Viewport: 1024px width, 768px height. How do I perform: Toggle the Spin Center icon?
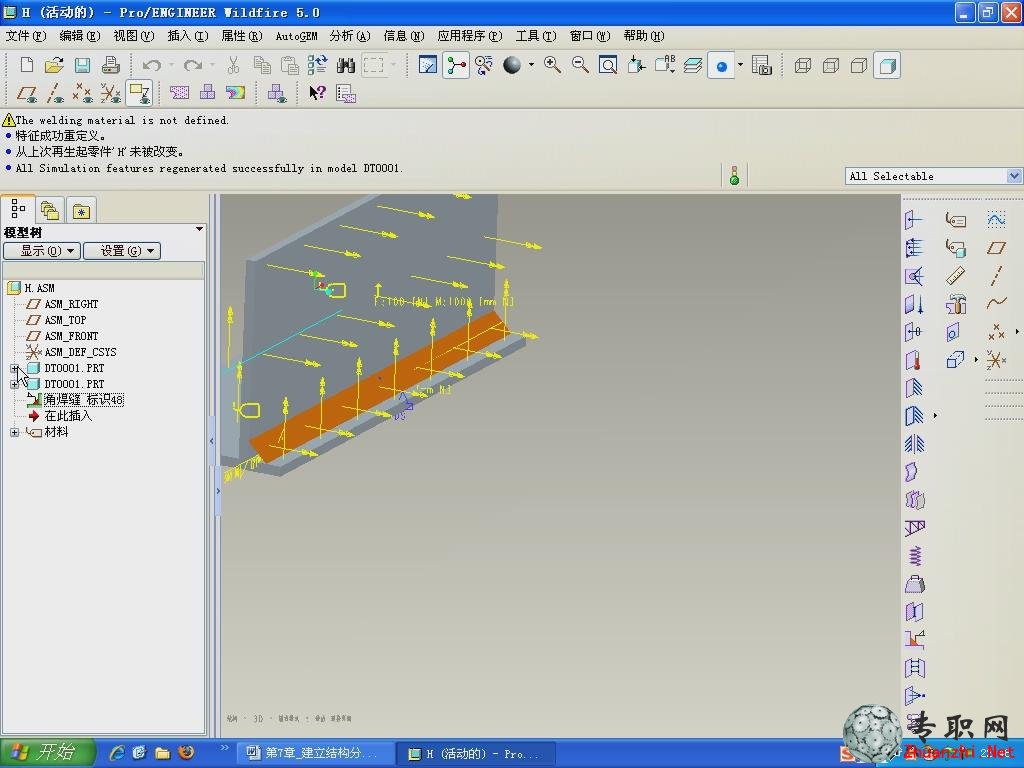click(x=456, y=65)
